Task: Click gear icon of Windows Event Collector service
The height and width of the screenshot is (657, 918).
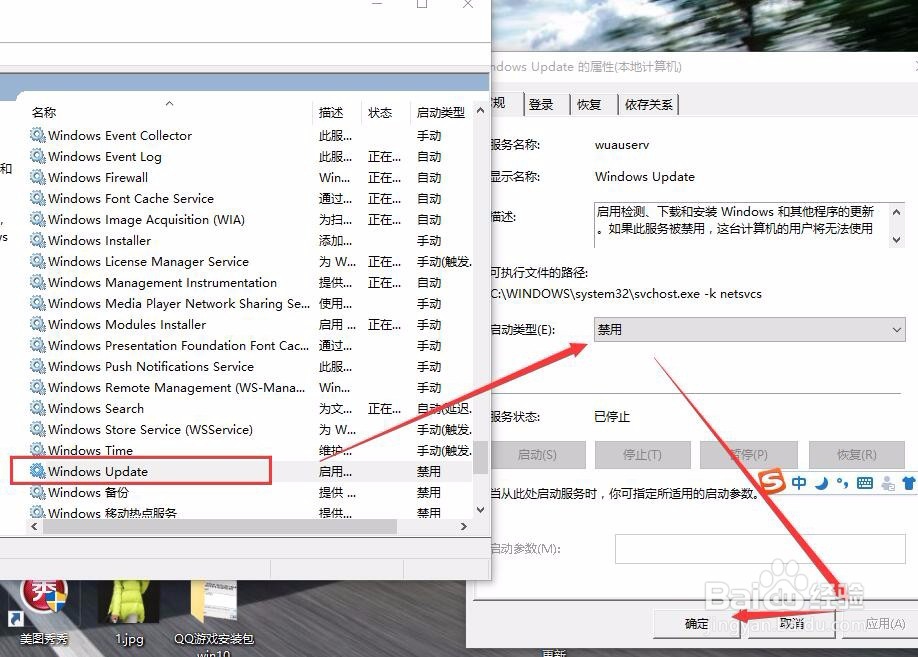Action: click(38, 135)
